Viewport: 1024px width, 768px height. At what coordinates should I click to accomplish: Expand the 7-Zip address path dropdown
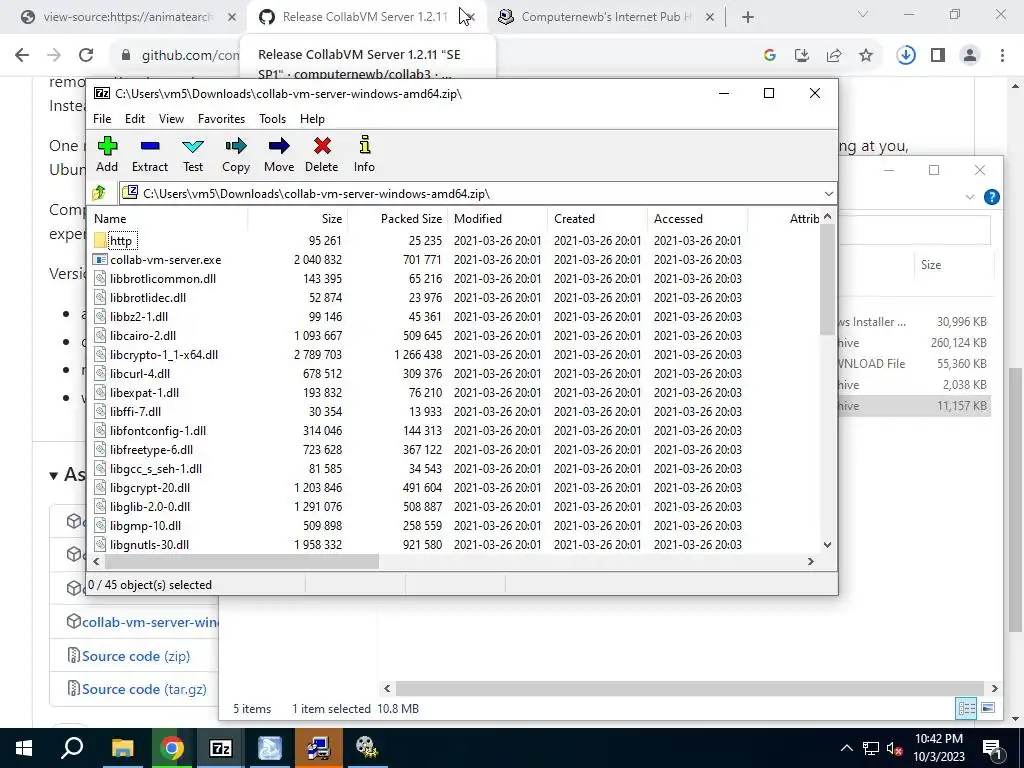tap(828, 193)
